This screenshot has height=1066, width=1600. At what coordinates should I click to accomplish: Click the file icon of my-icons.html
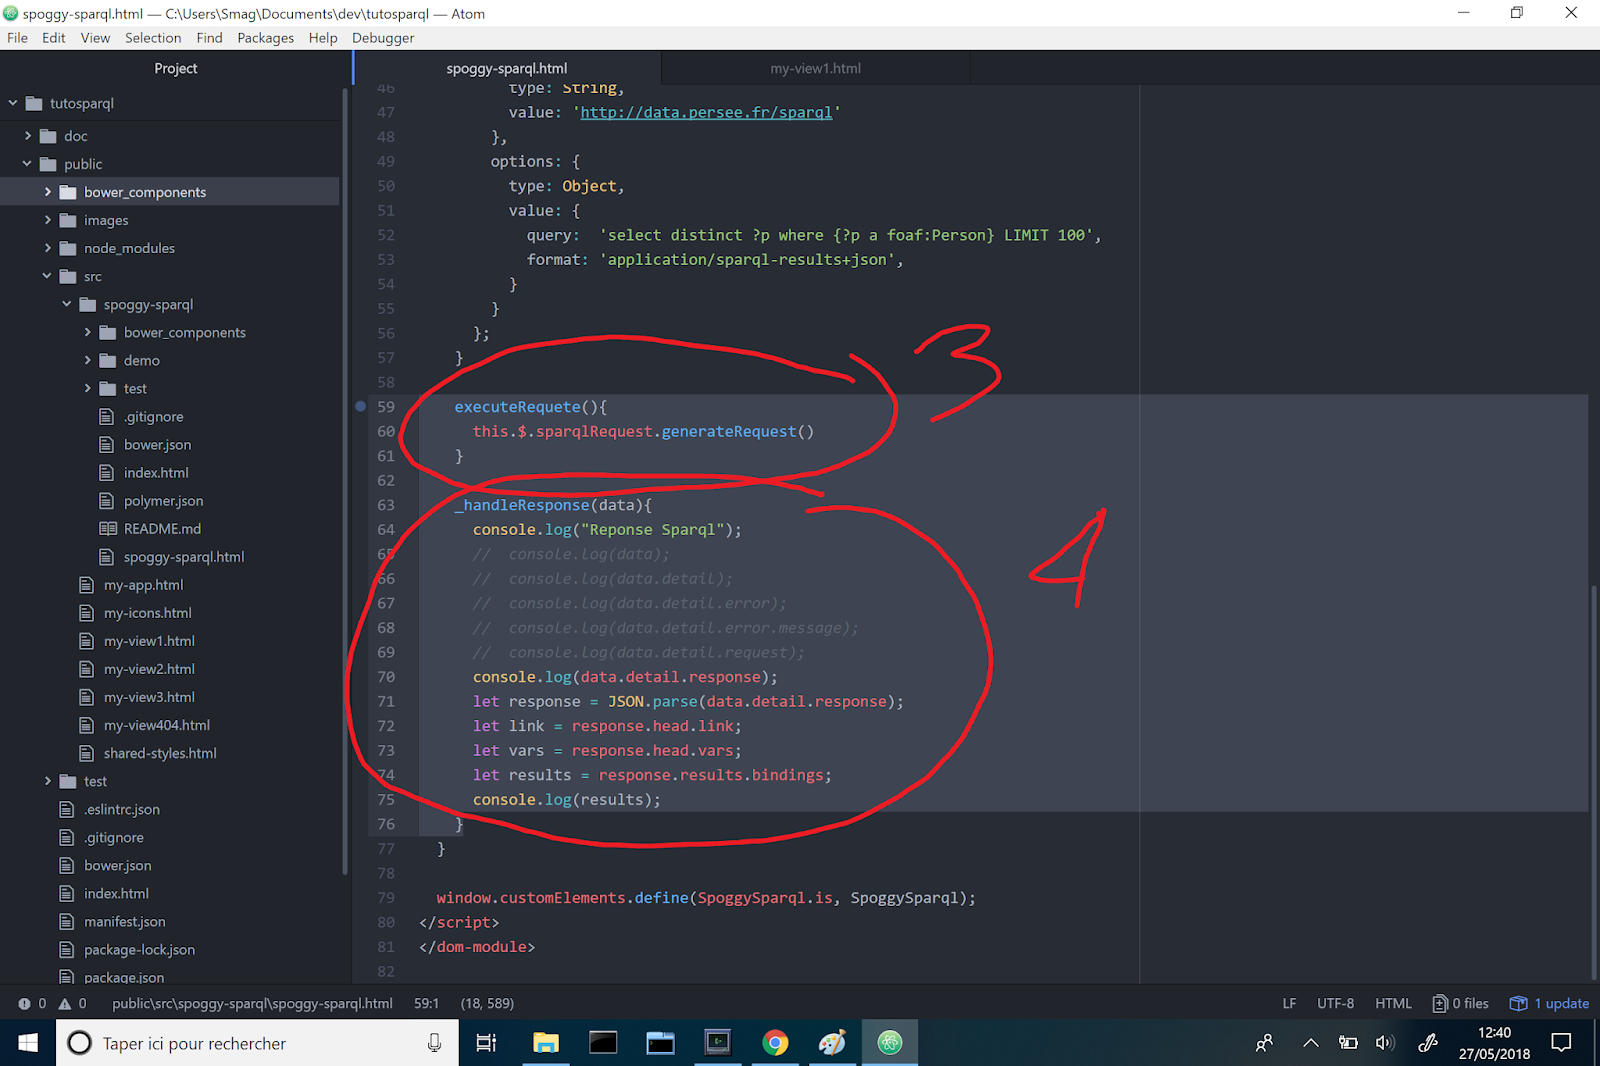coord(87,613)
